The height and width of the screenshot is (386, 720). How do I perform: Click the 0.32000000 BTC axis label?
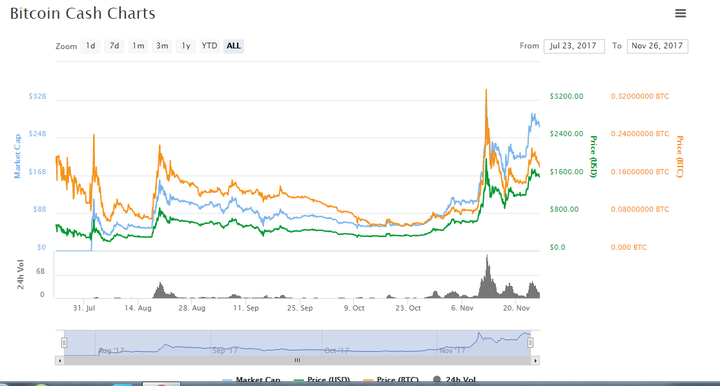coord(640,96)
